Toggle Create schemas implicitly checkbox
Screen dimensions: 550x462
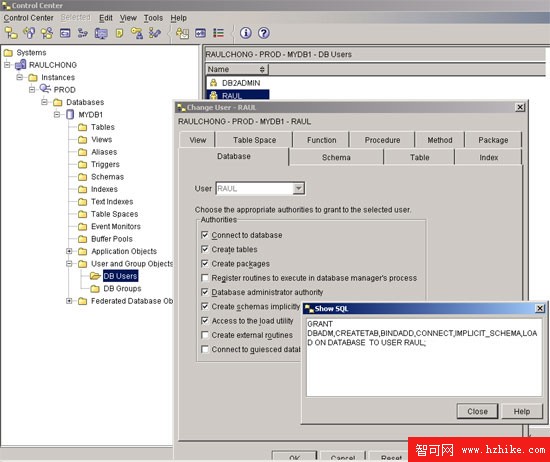pos(205,306)
